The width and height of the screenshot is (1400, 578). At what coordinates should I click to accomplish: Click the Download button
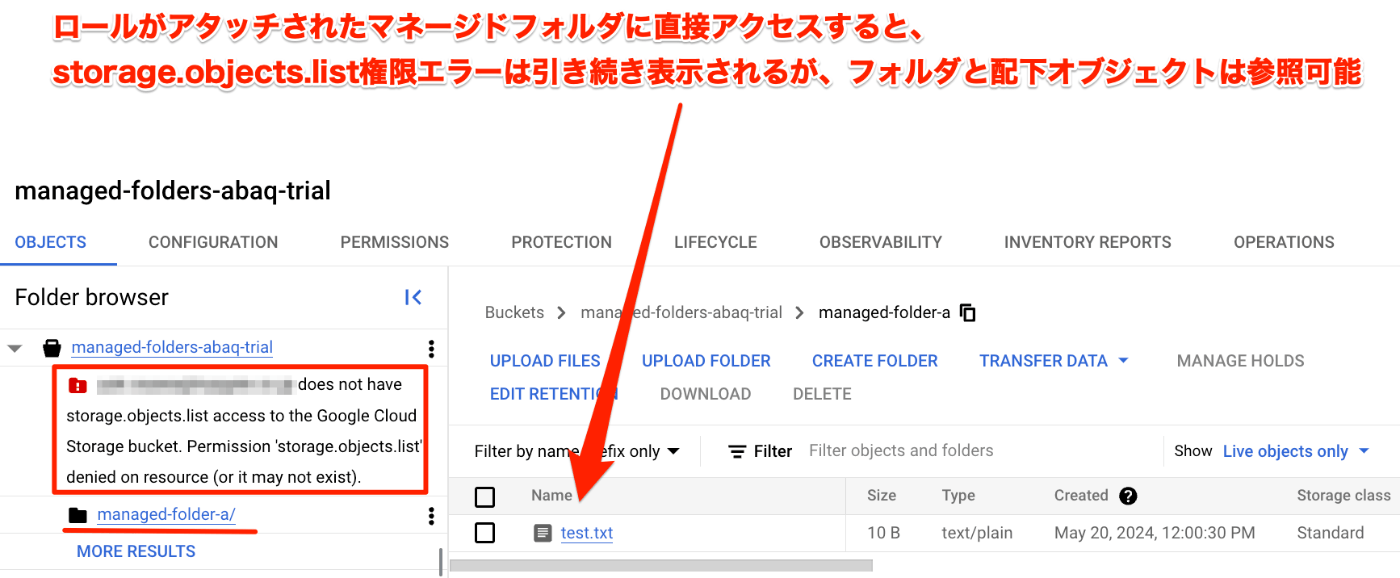coord(705,394)
